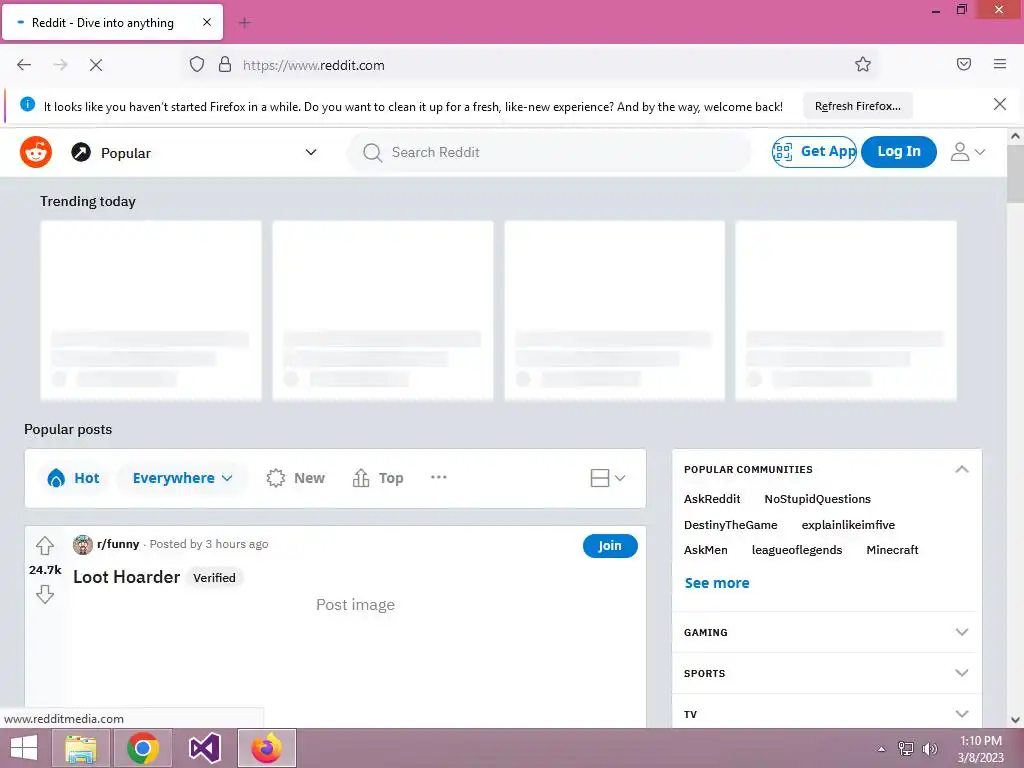
Task: Sort posts by Top
Action: 378,478
